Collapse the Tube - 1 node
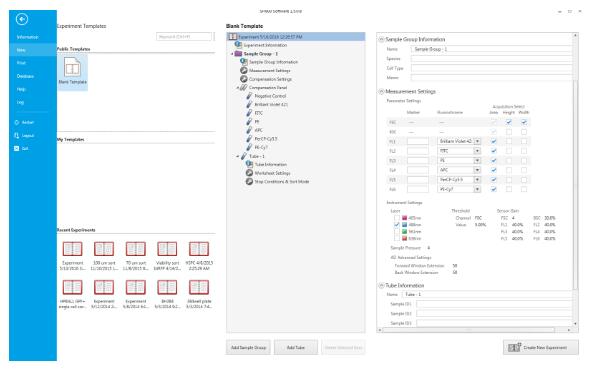Screen dimensions: 601x371 point(238,156)
